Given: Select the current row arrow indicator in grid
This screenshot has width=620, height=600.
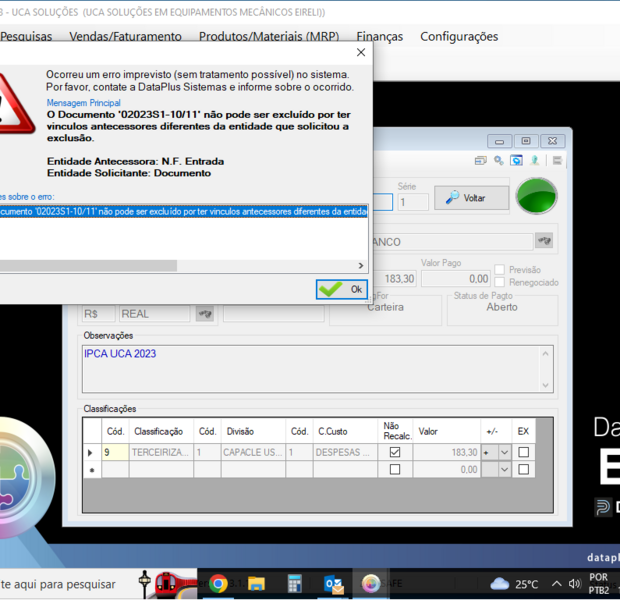Looking at the screenshot, I should coord(91,452).
